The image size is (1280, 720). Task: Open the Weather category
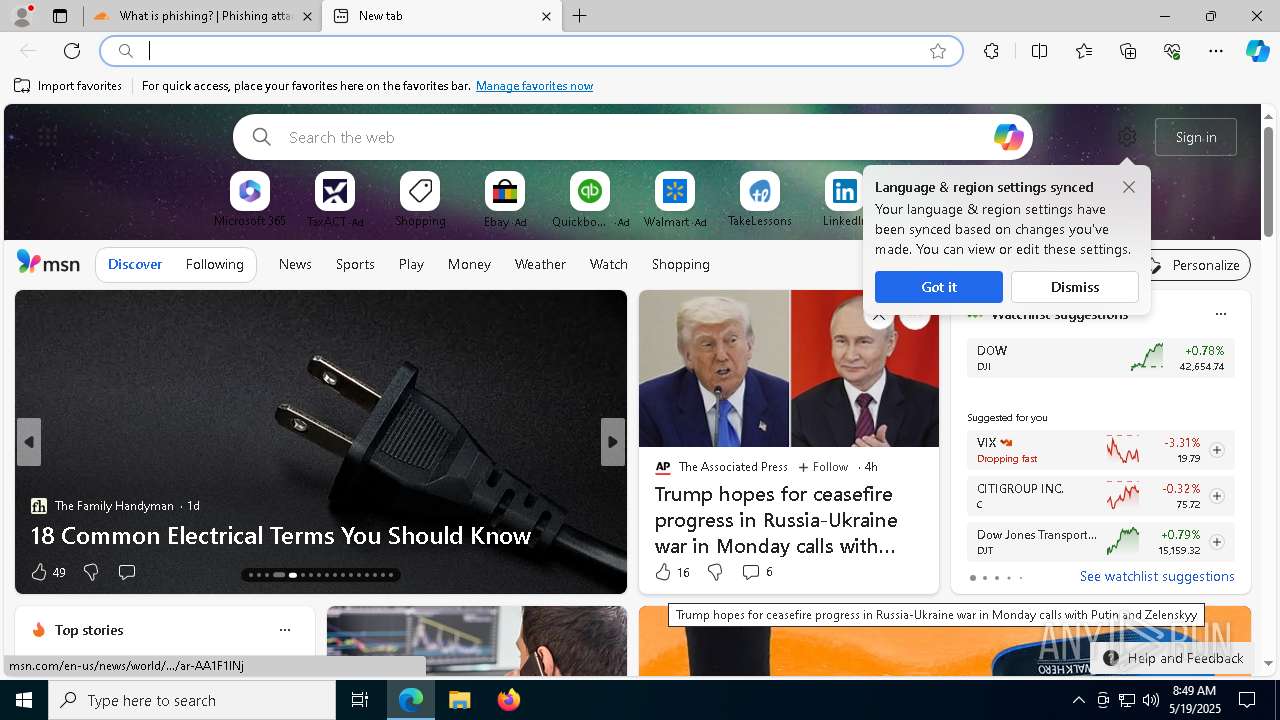pos(540,264)
